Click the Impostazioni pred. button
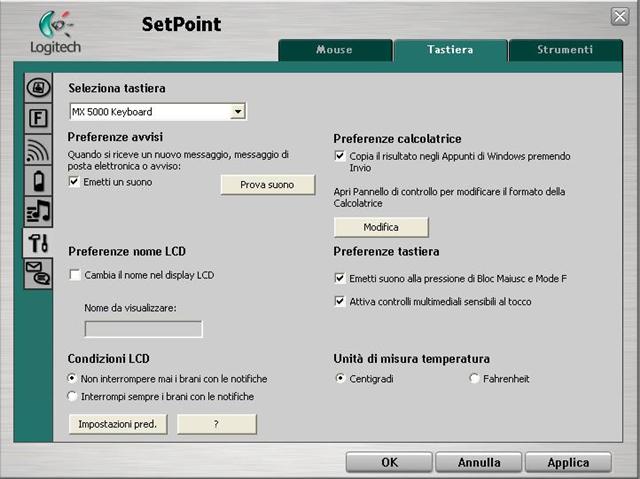The height and width of the screenshot is (479, 640). coord(118,424)
